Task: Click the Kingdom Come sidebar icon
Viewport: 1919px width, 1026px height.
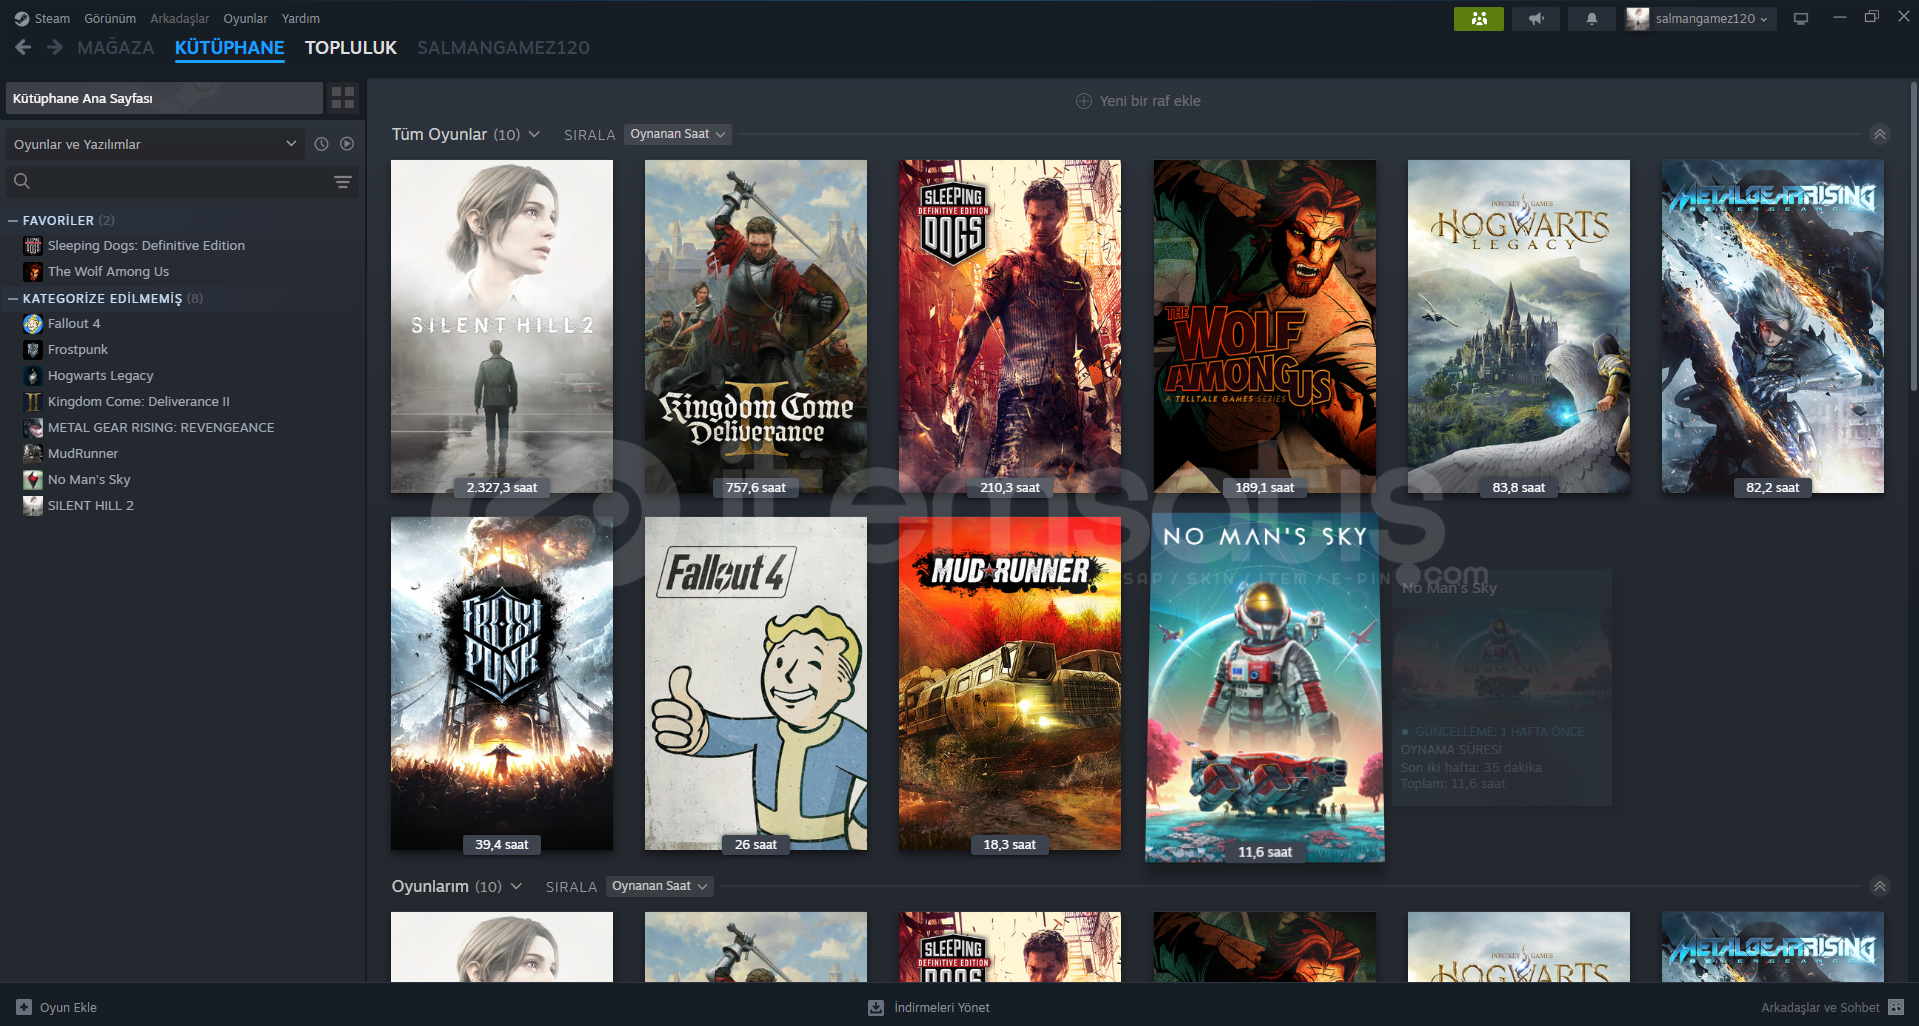Action: [x=33, y=402]
